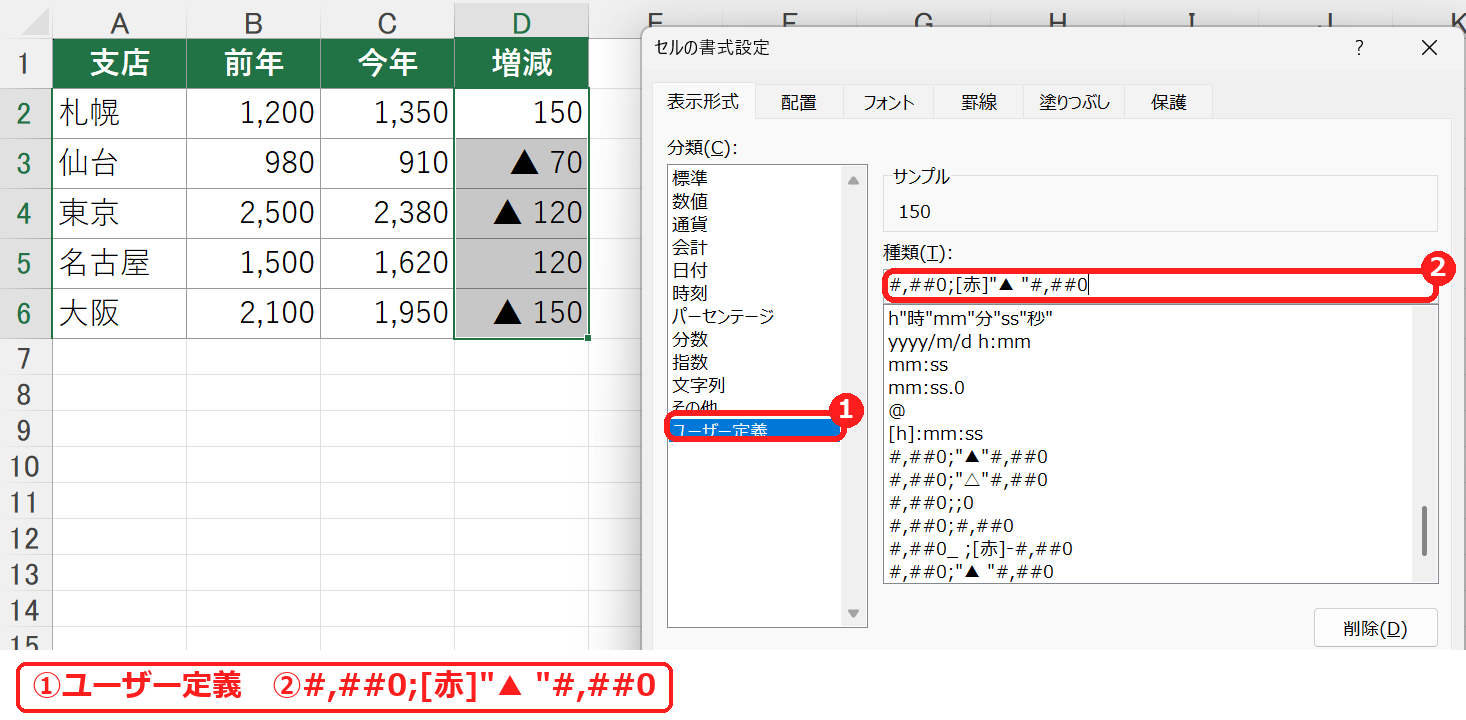Select row 7 header in the worksheet
Image resolution: width=1466 pixels, height=720 pixels.
pos(25,357)
